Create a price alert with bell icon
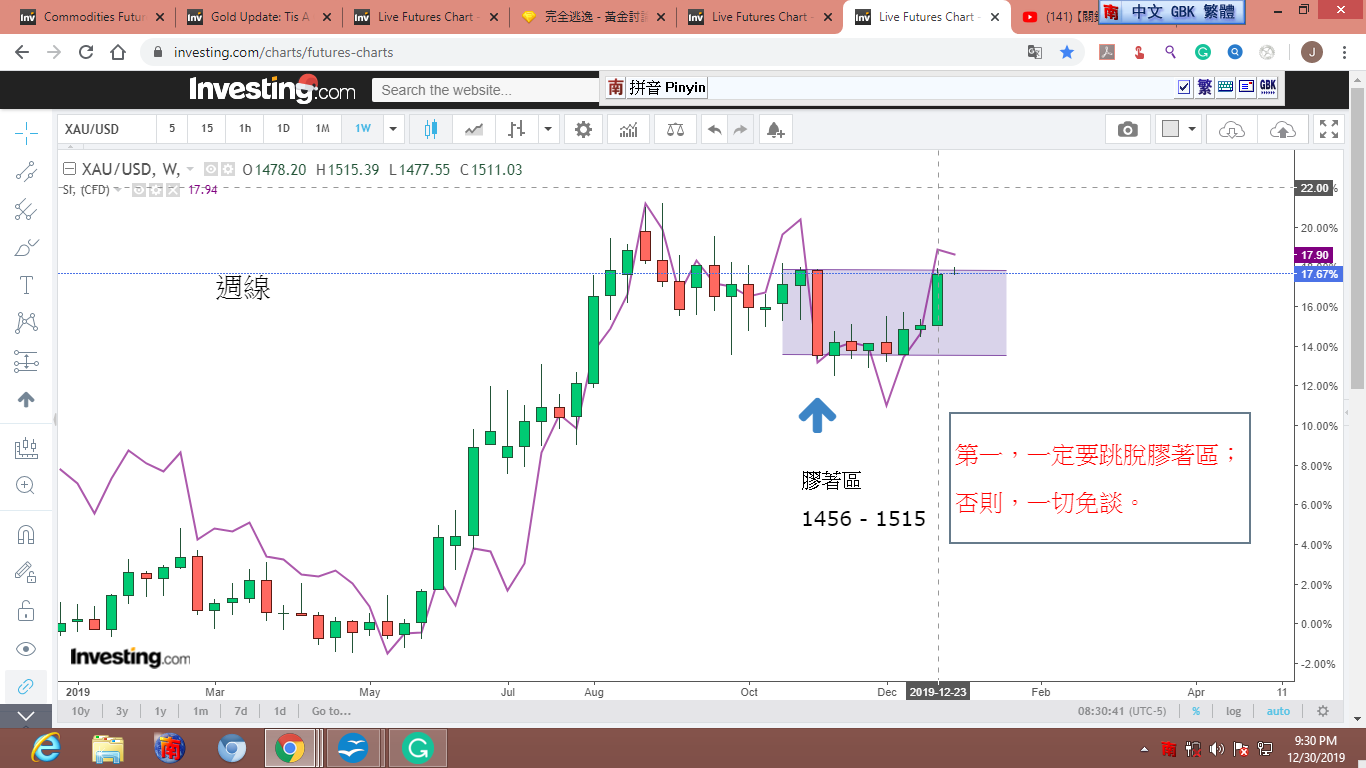The width and height of the screenshot is (1366, 768). (776, 129)
